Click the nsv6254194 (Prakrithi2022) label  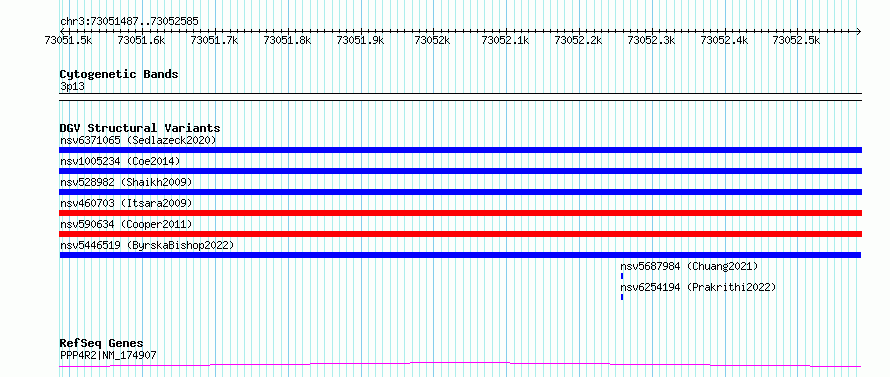pyautogui.click(x=698, y=287)
